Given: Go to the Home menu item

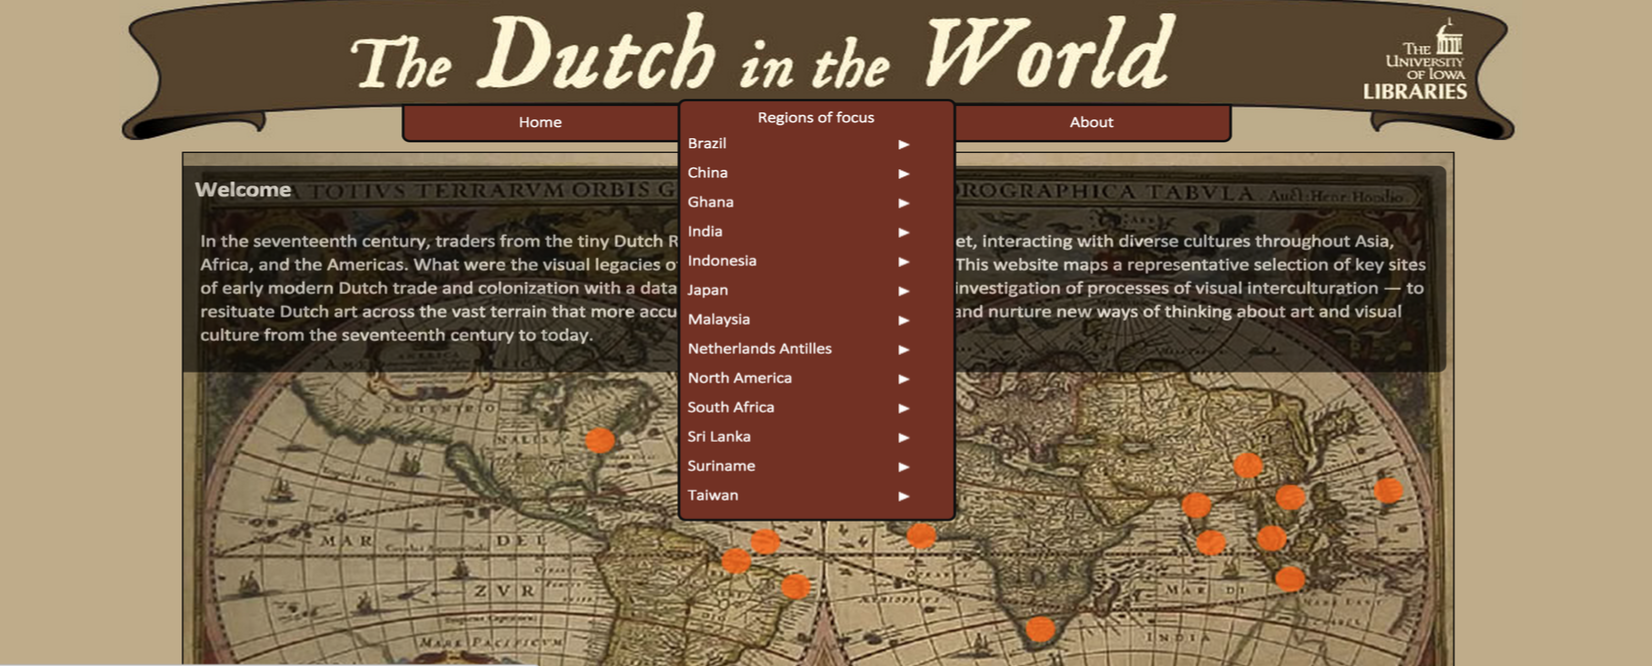Looking at the screenshot, I should 540,122.
